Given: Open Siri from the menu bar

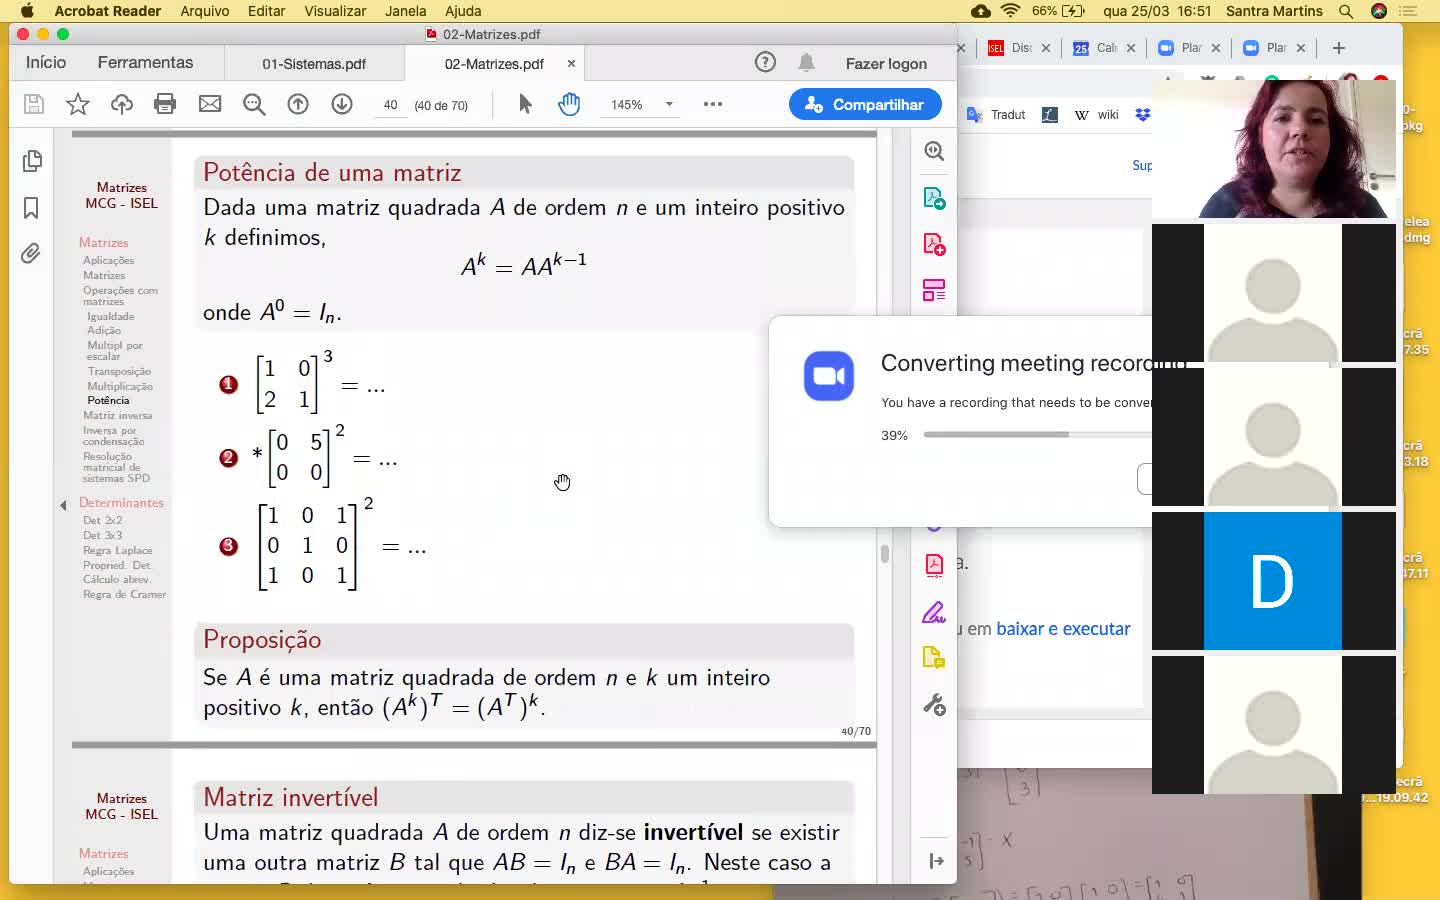Looking at the screenshot, I should [x=1379, y=11].
